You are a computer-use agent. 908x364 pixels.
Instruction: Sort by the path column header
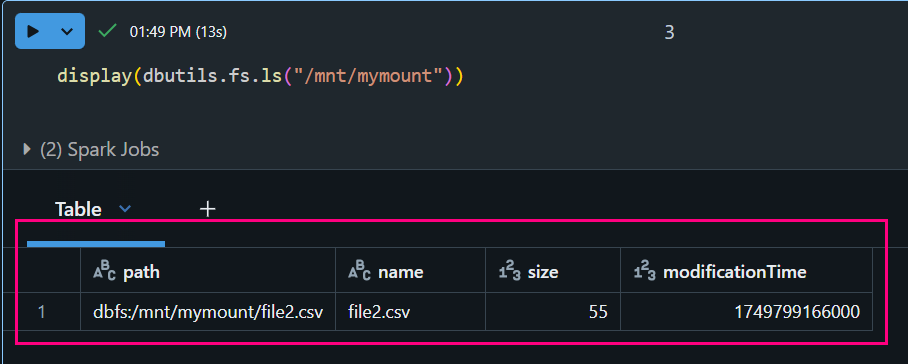(208, 271)
